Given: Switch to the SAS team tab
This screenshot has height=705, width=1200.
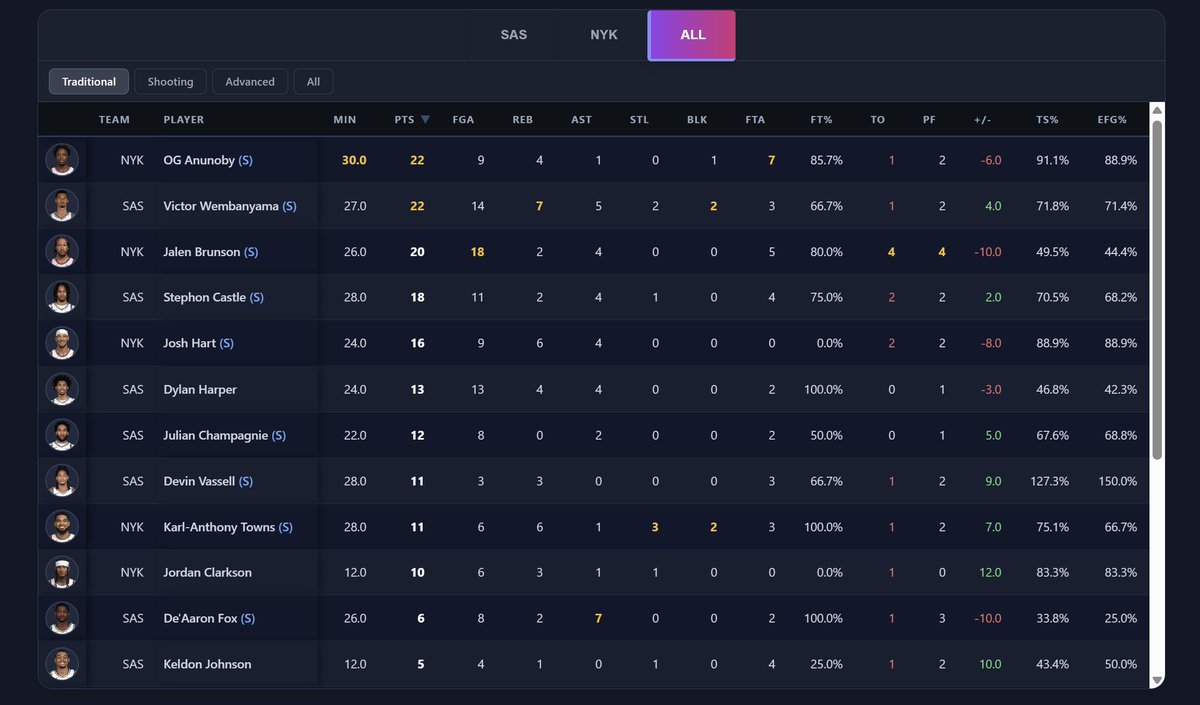Looking at the screenshot, I should 514,35.
